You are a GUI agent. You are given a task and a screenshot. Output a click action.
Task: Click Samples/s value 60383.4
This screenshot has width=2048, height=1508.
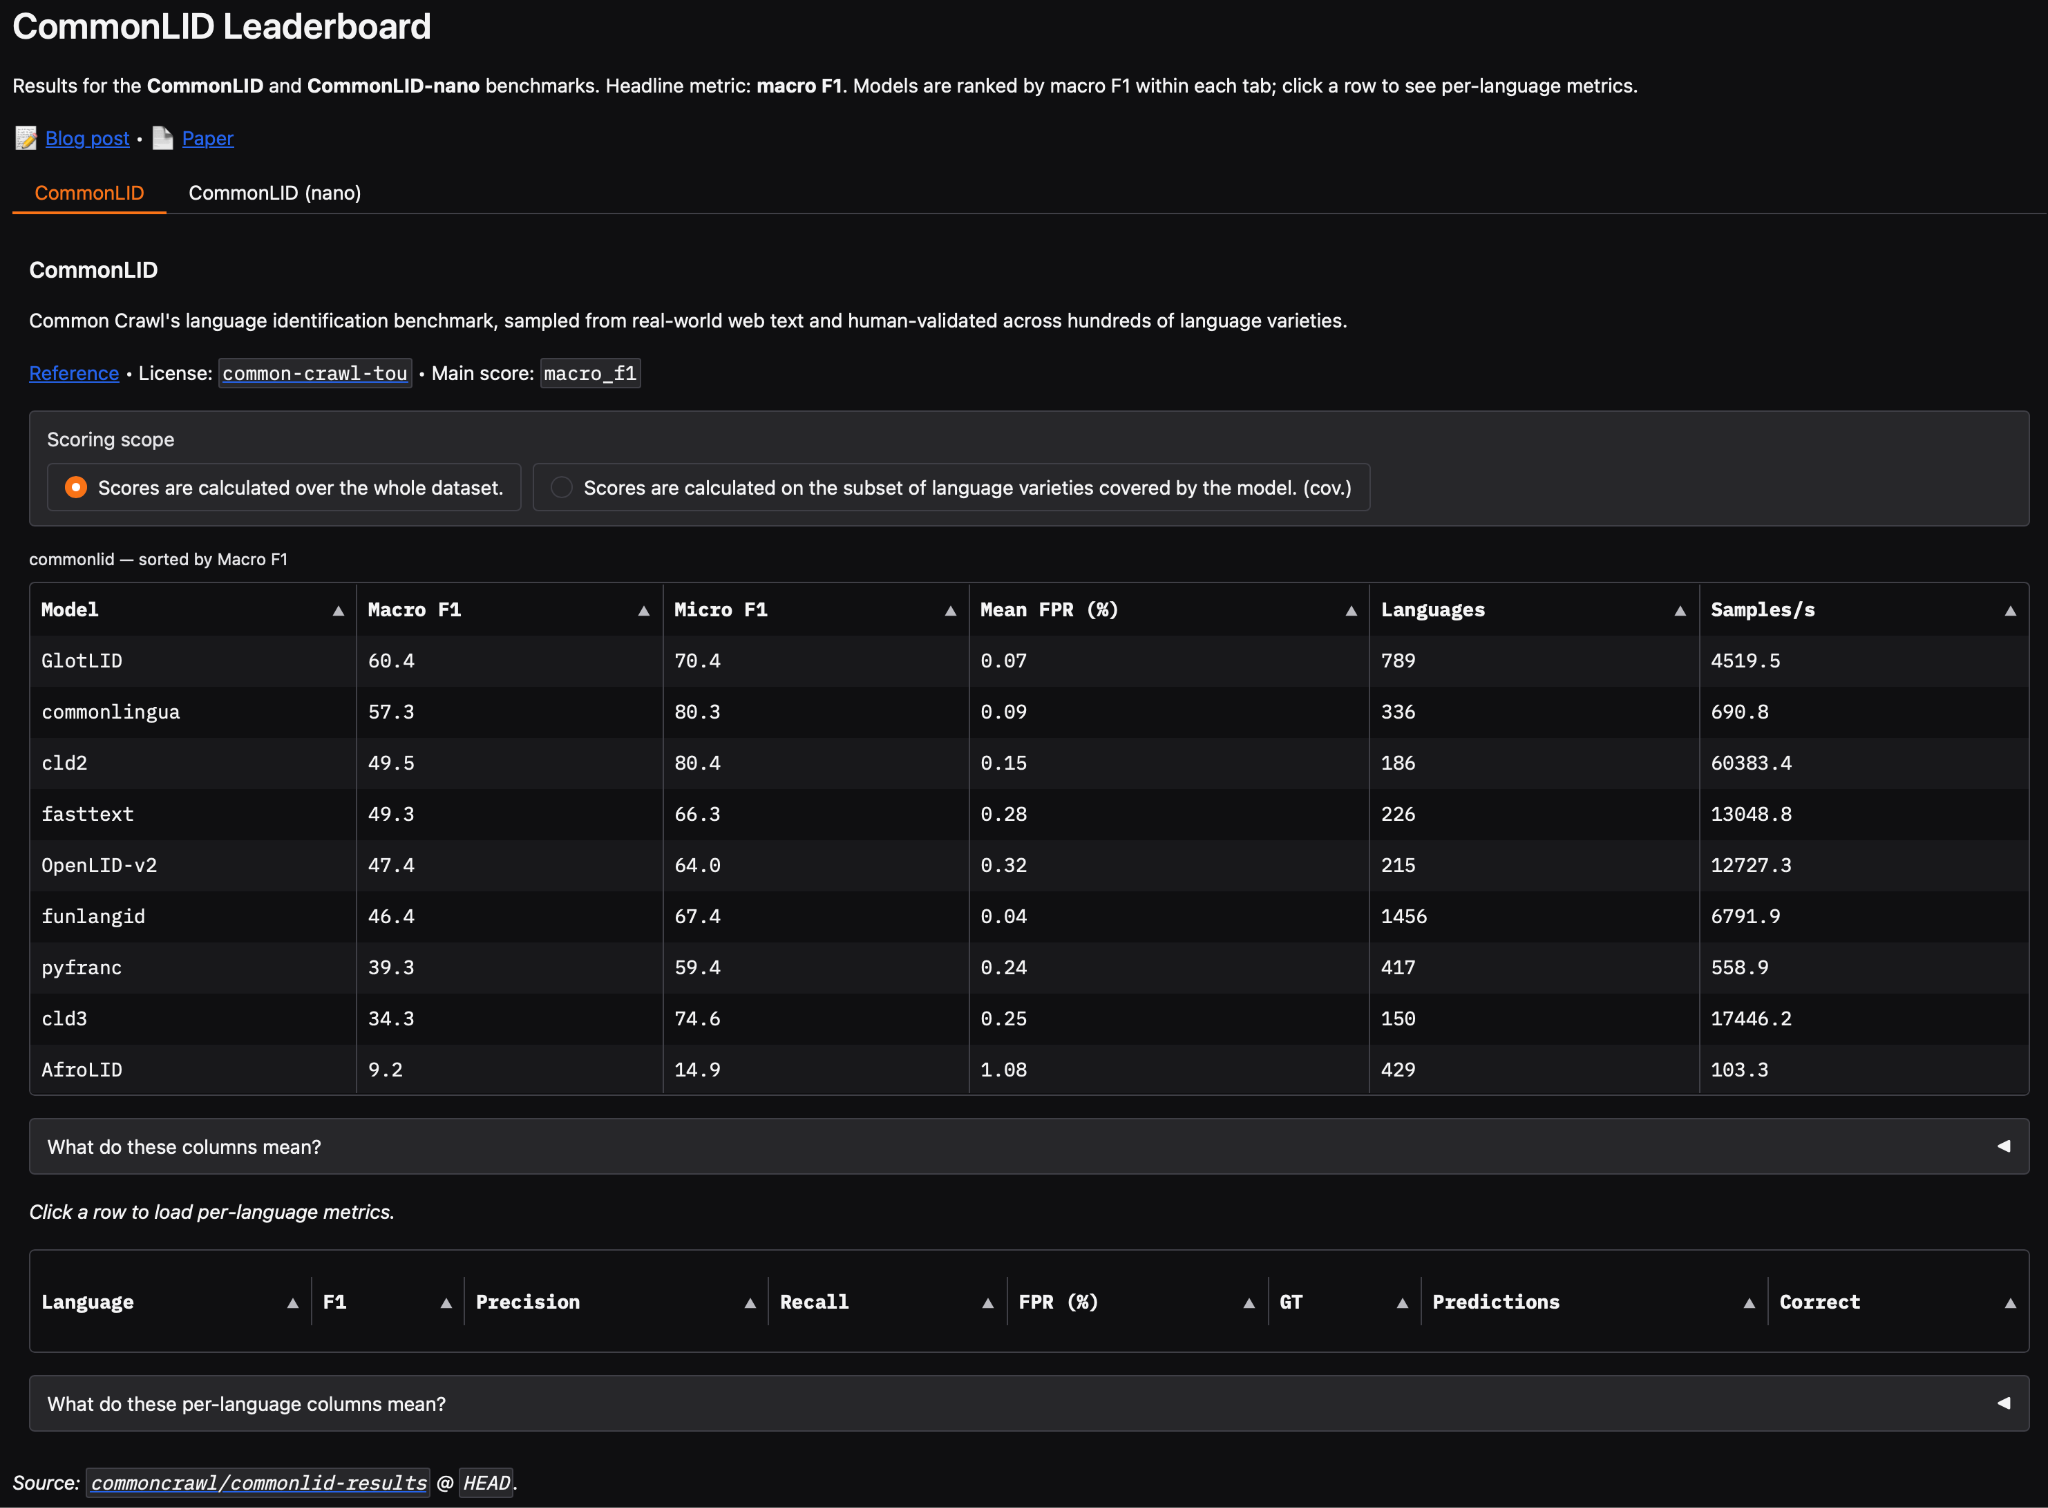tap(1751, 763)
